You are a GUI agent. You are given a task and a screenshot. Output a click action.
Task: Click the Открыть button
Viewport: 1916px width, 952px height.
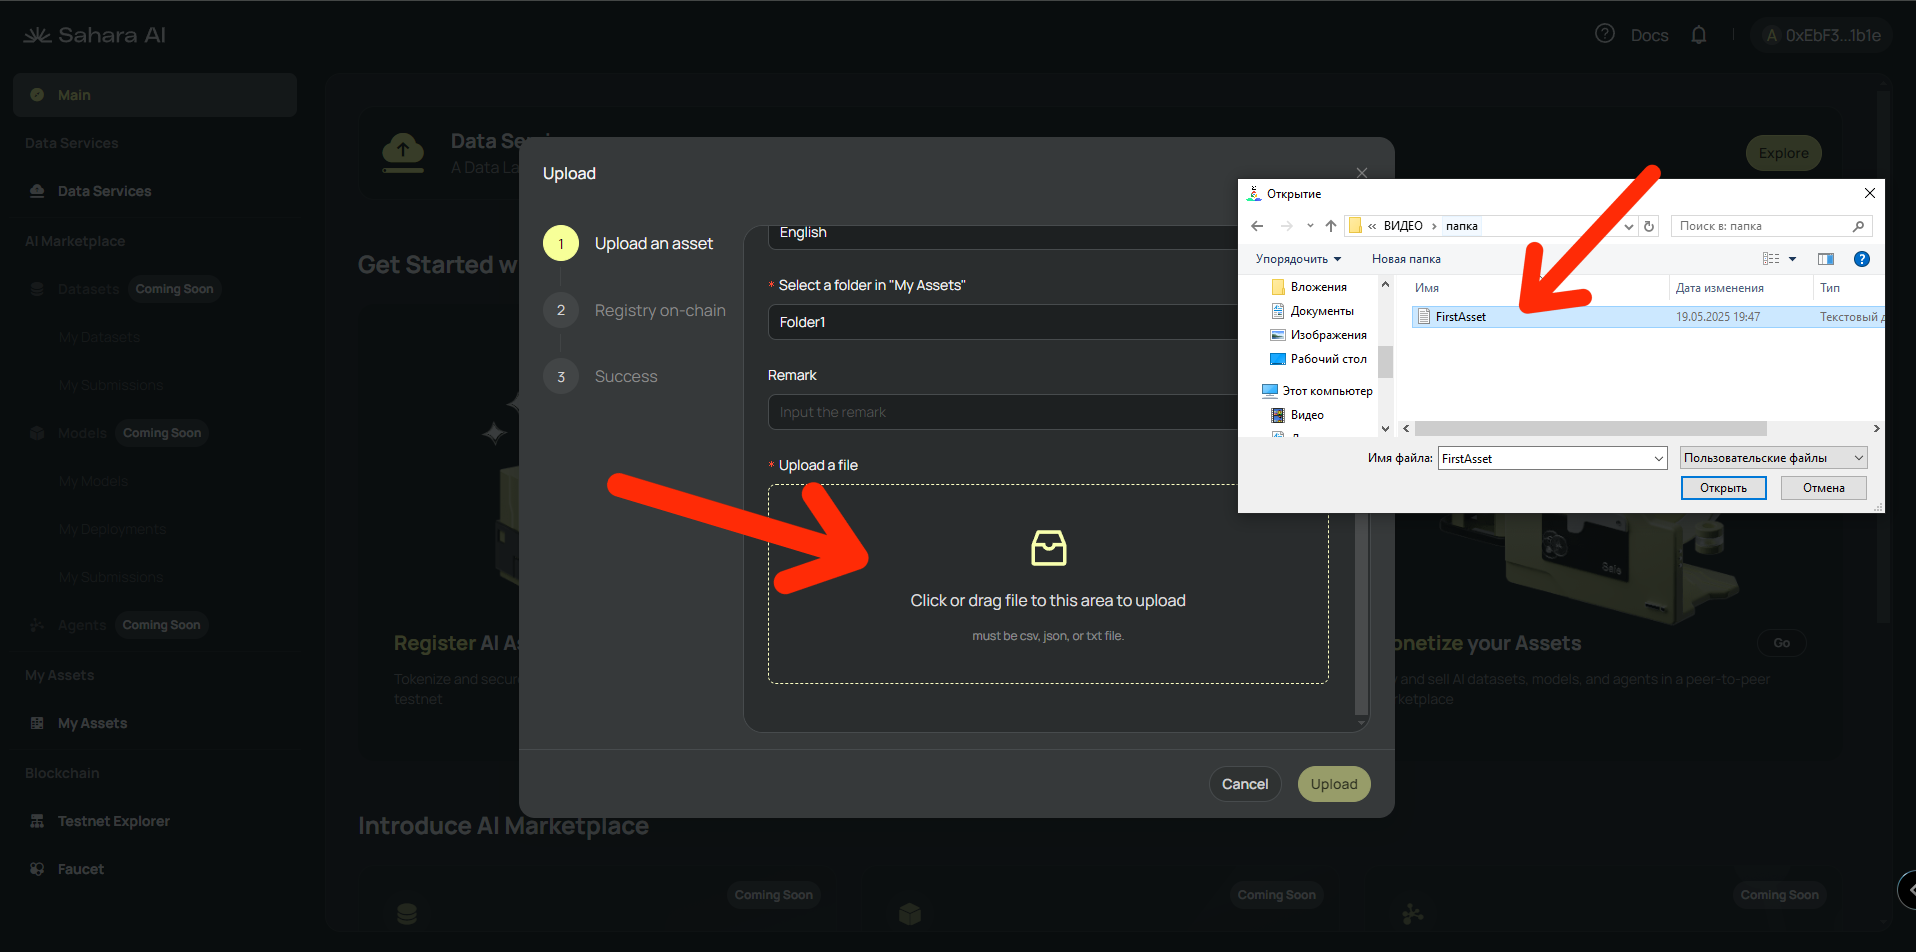point(1723,488)
